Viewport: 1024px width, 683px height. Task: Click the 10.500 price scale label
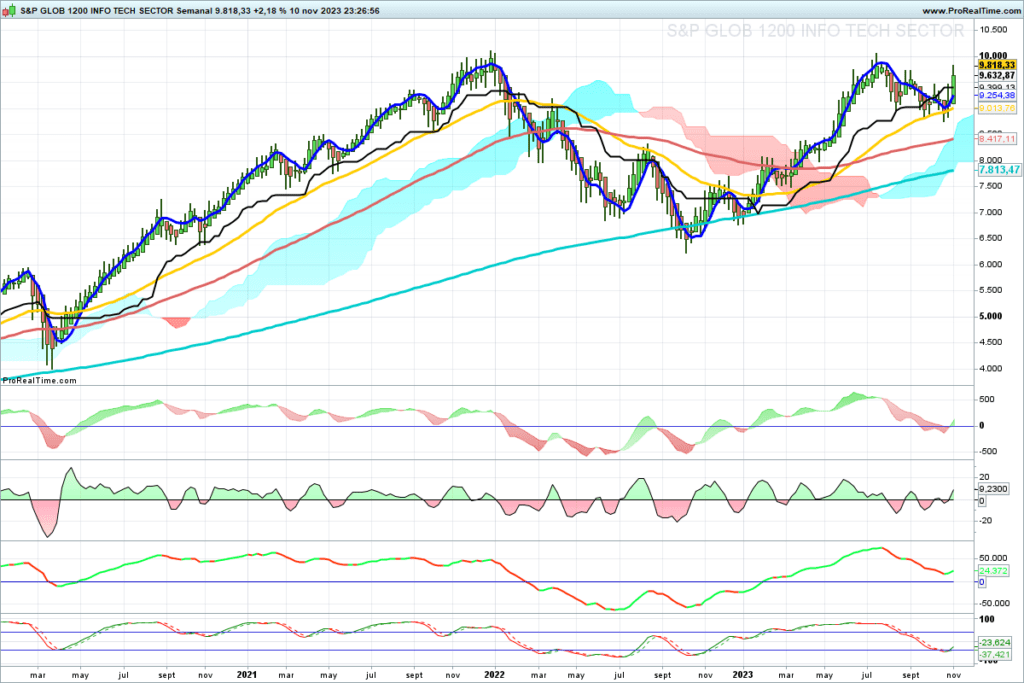pos(993,30)
